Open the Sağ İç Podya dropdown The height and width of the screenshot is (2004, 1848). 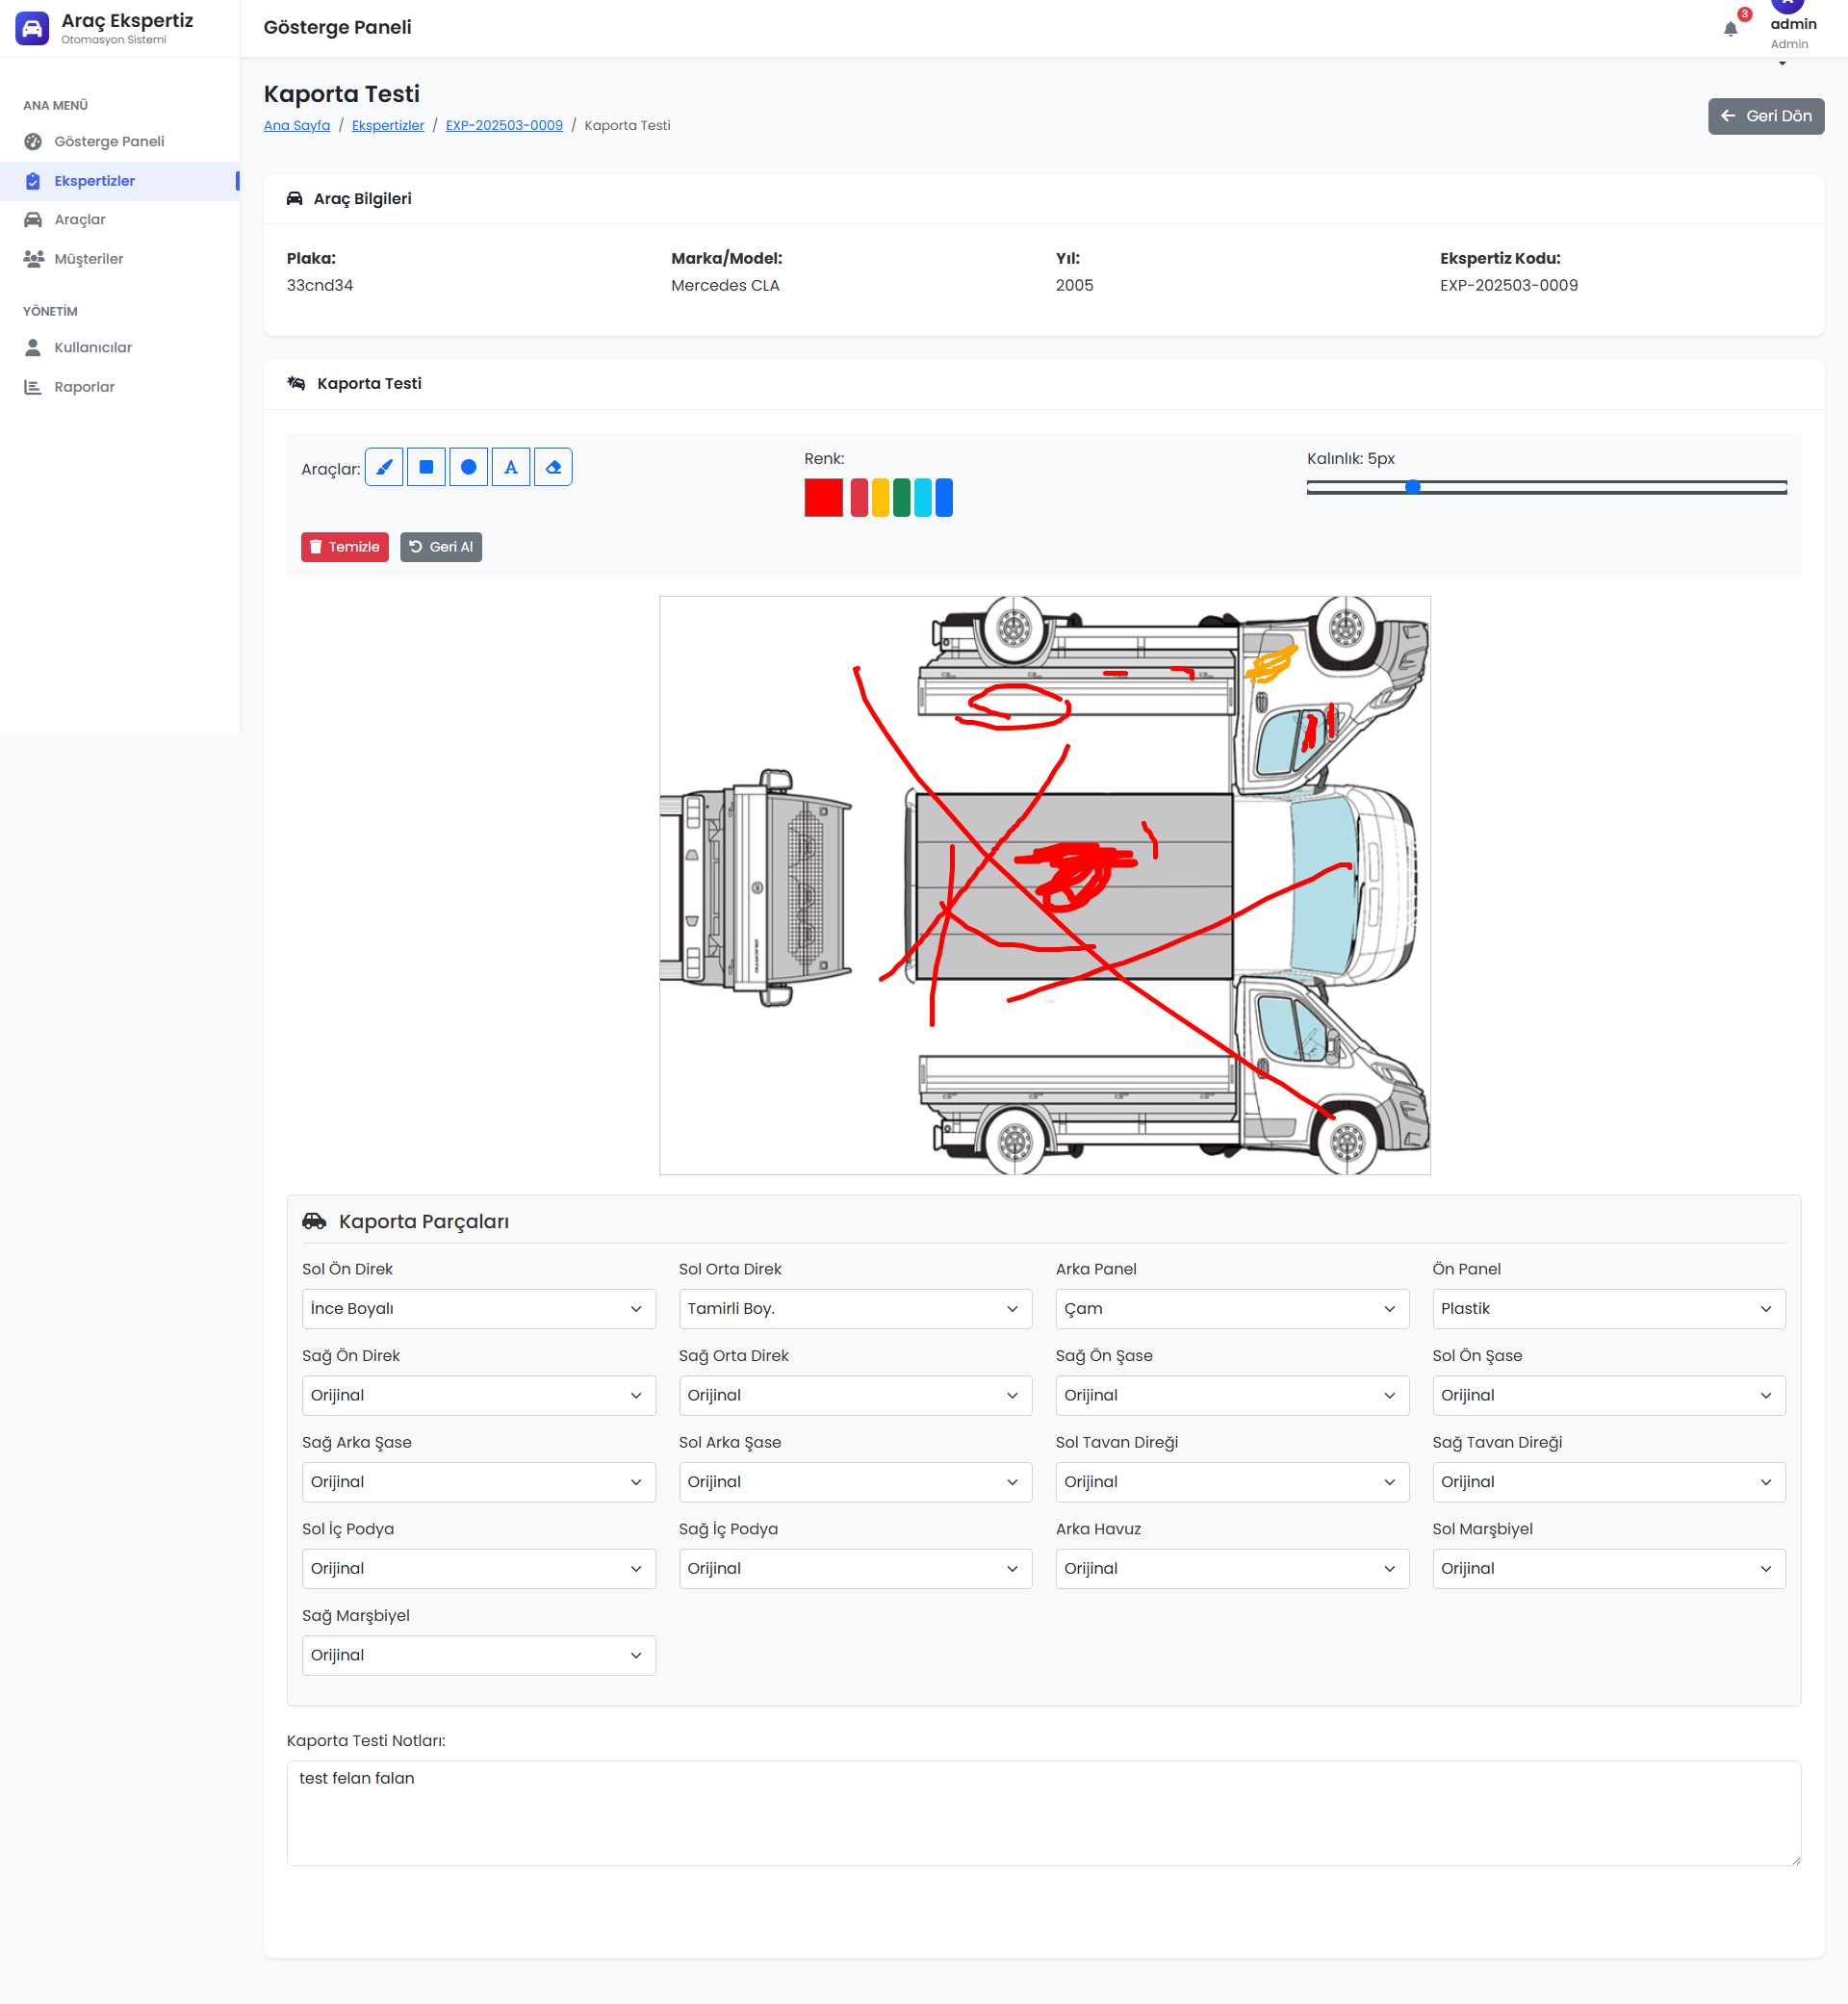coord(856,1569)
